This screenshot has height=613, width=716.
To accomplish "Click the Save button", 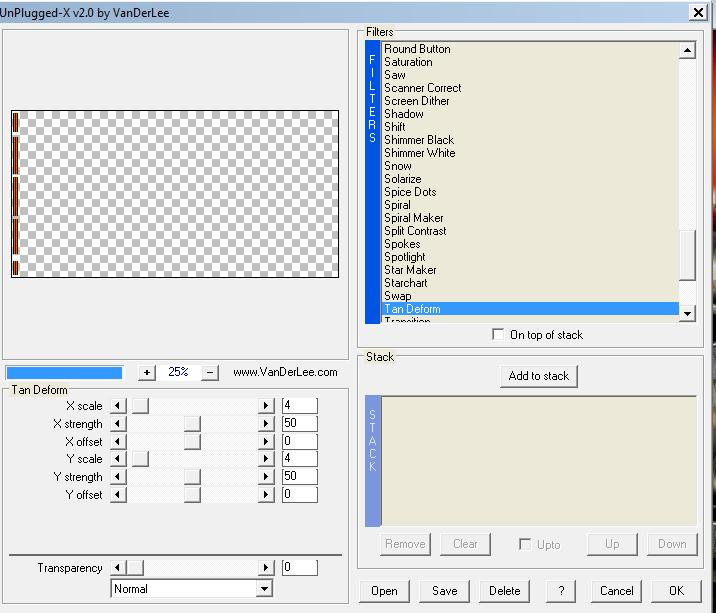I will 444,591.
